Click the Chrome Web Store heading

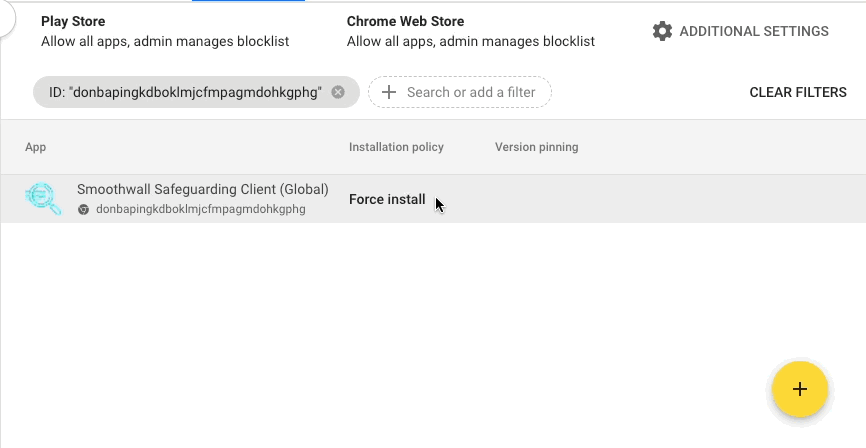coord(405,22)
